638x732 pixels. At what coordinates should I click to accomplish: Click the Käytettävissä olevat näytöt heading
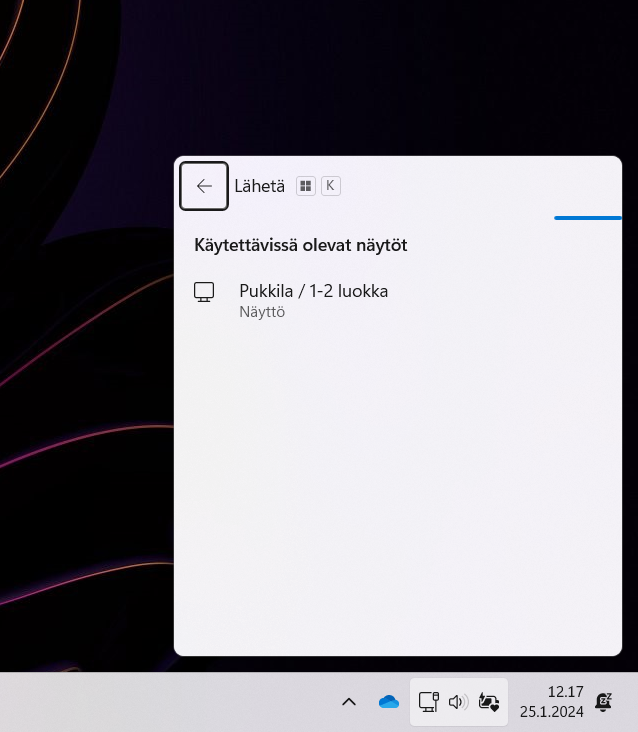click(x=301, y=245)
